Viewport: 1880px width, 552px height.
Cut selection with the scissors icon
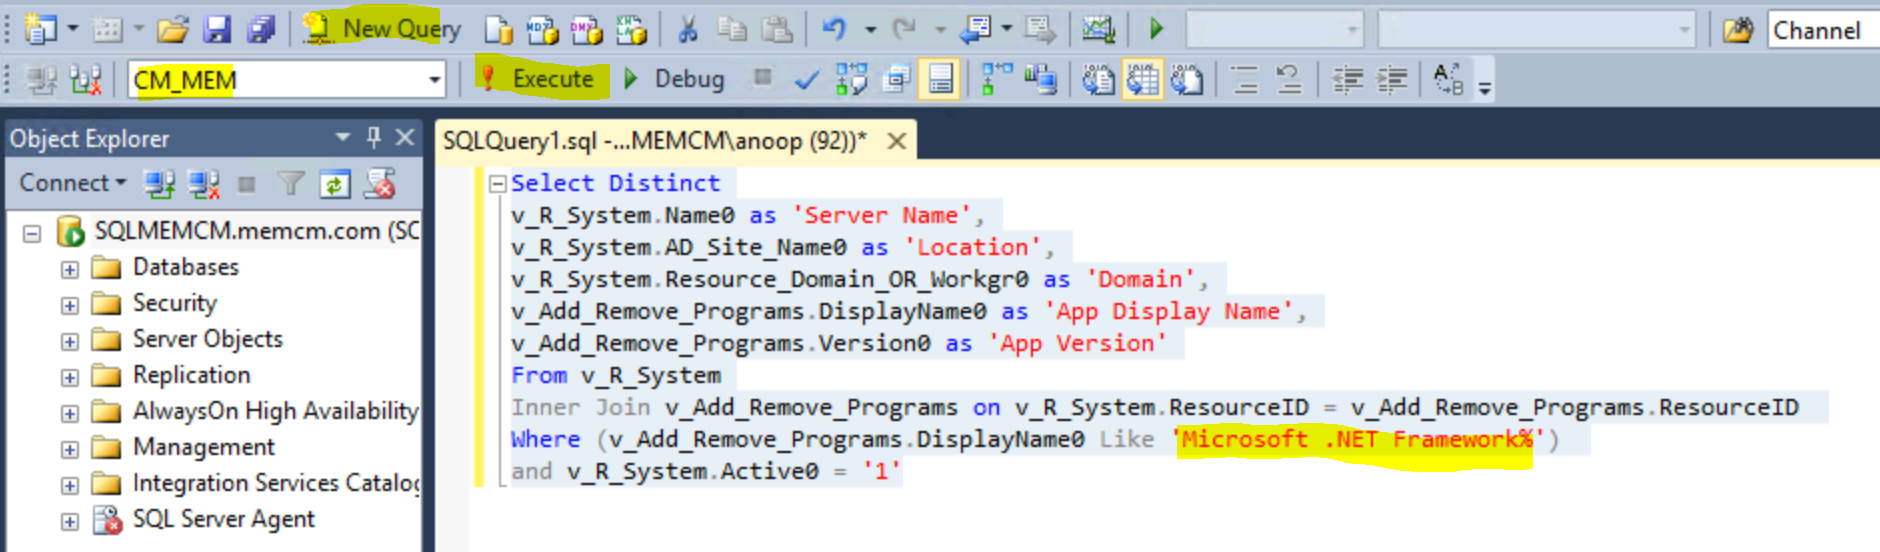[687, 30]
